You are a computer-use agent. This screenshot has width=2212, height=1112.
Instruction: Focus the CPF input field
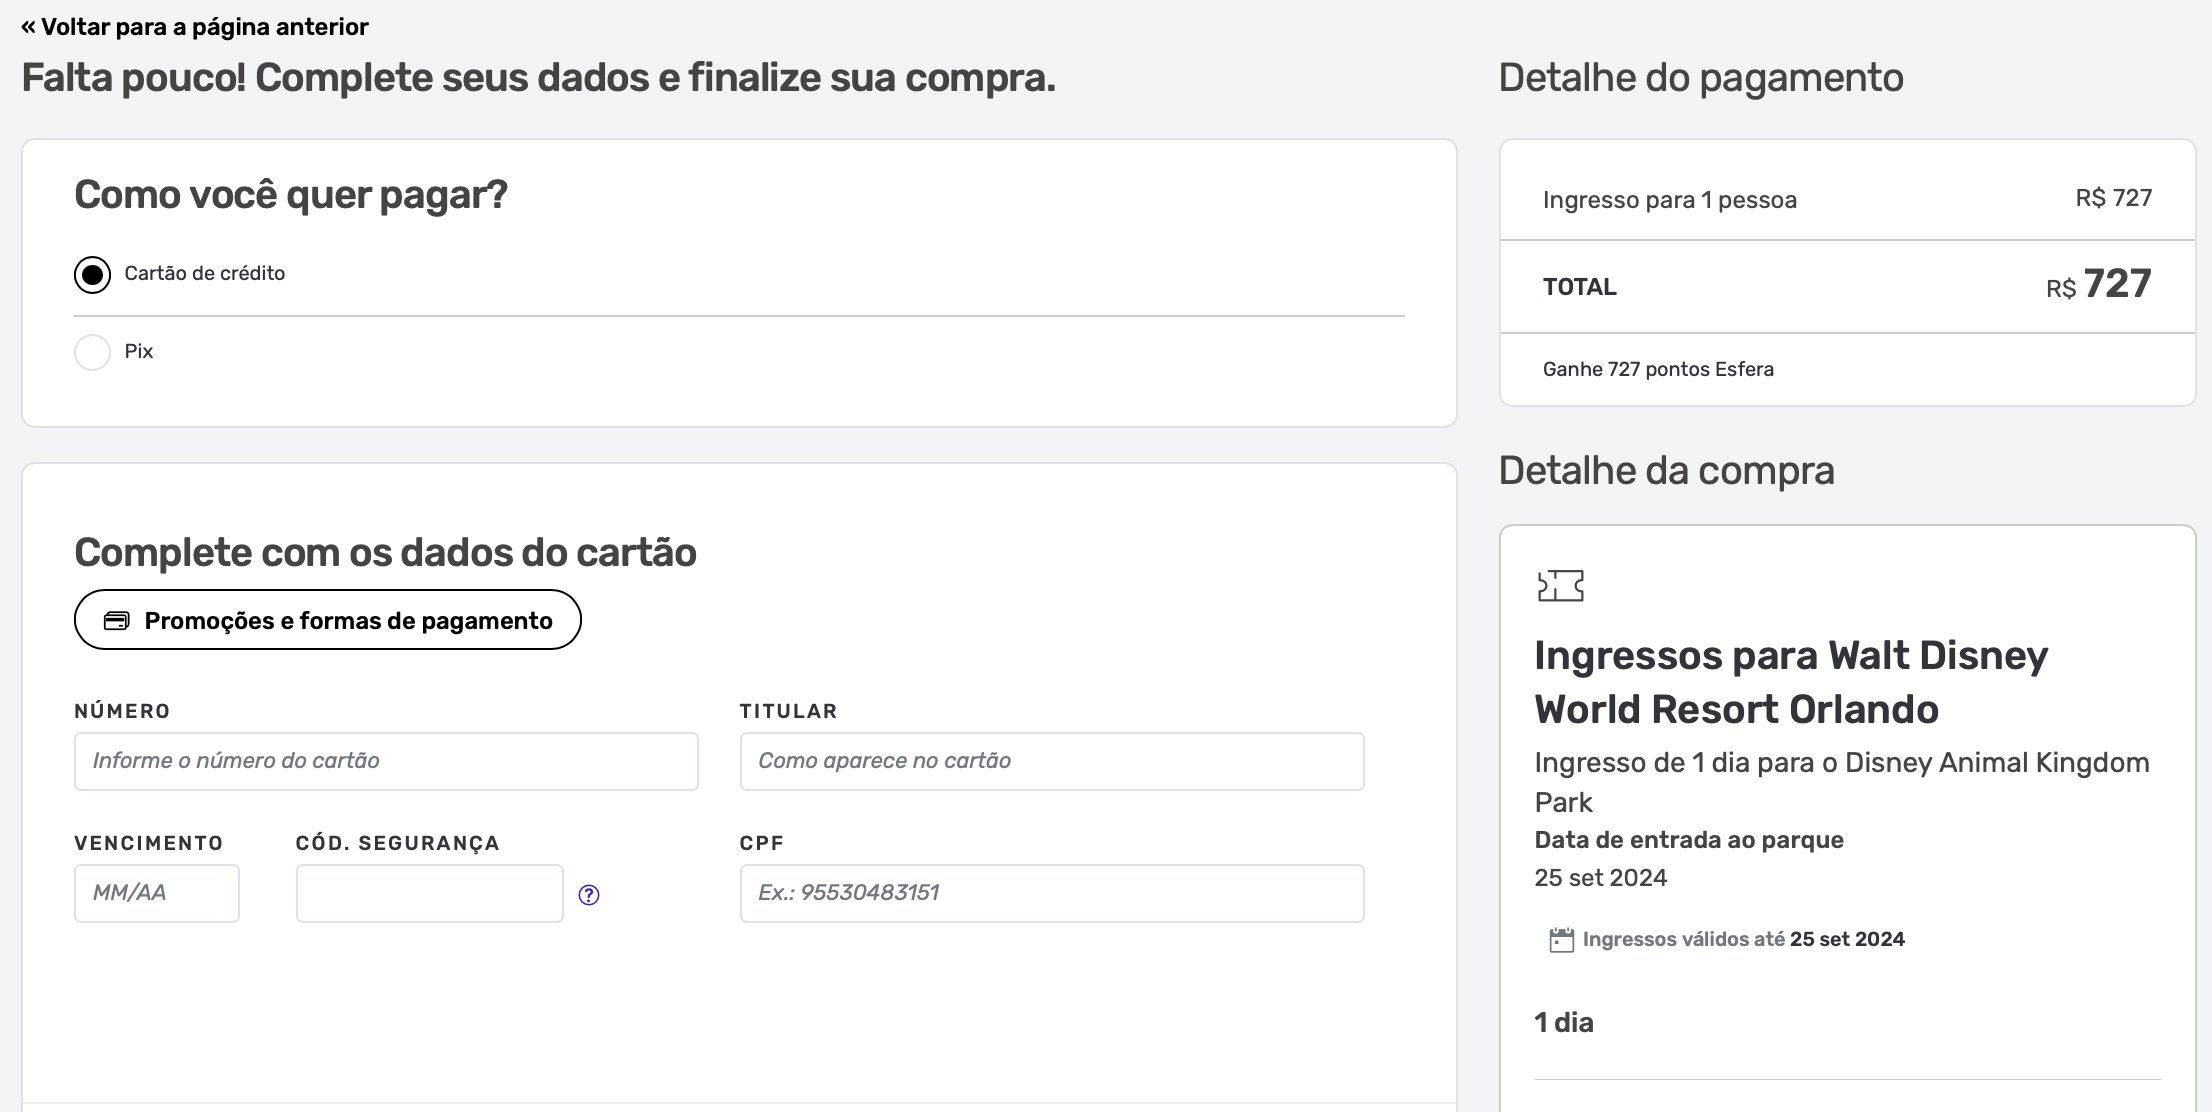[x=1052, y=893]
